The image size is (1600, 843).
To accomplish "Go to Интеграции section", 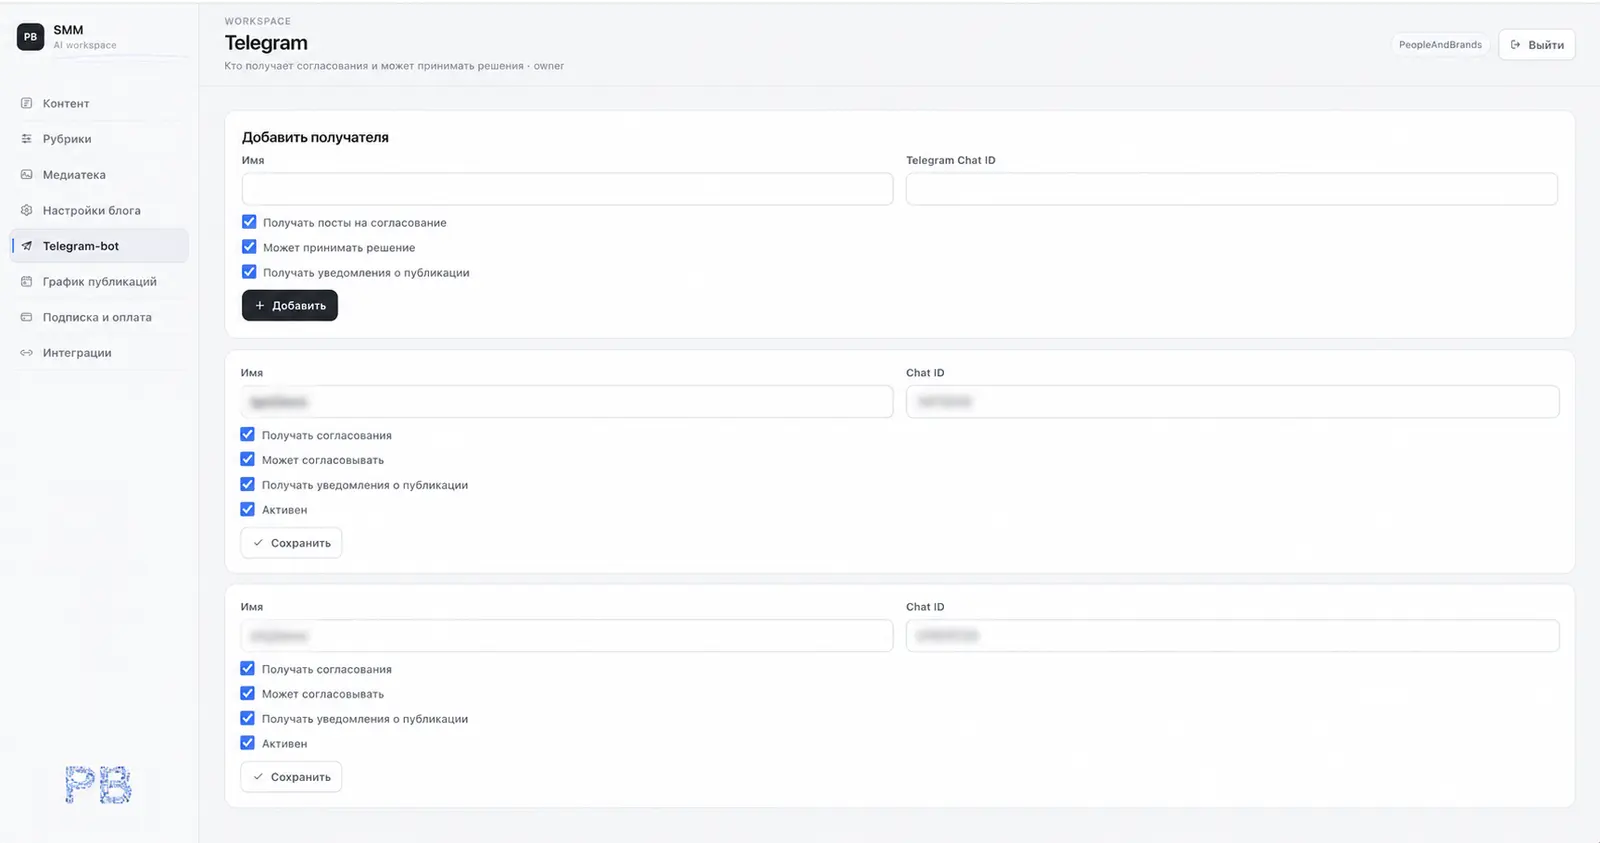I will (99, 353).
